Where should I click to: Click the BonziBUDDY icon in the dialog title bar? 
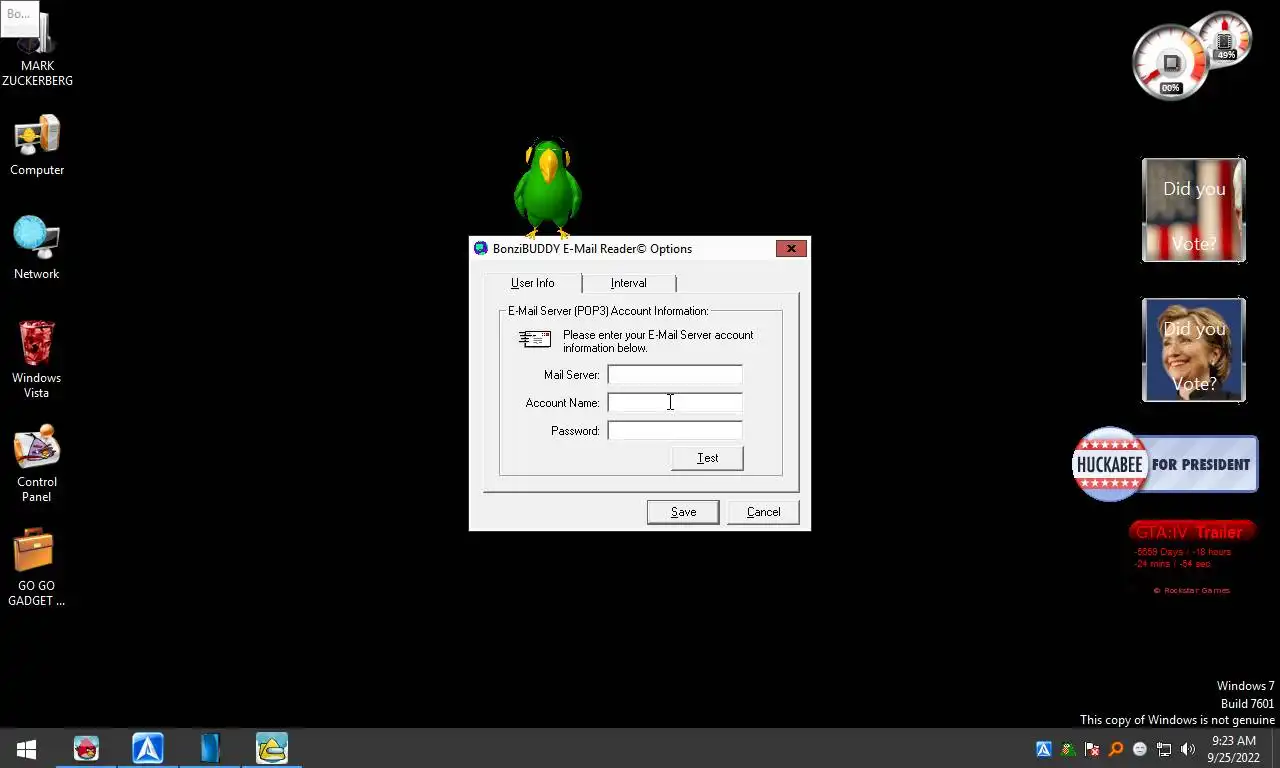(x=481, y=249)
